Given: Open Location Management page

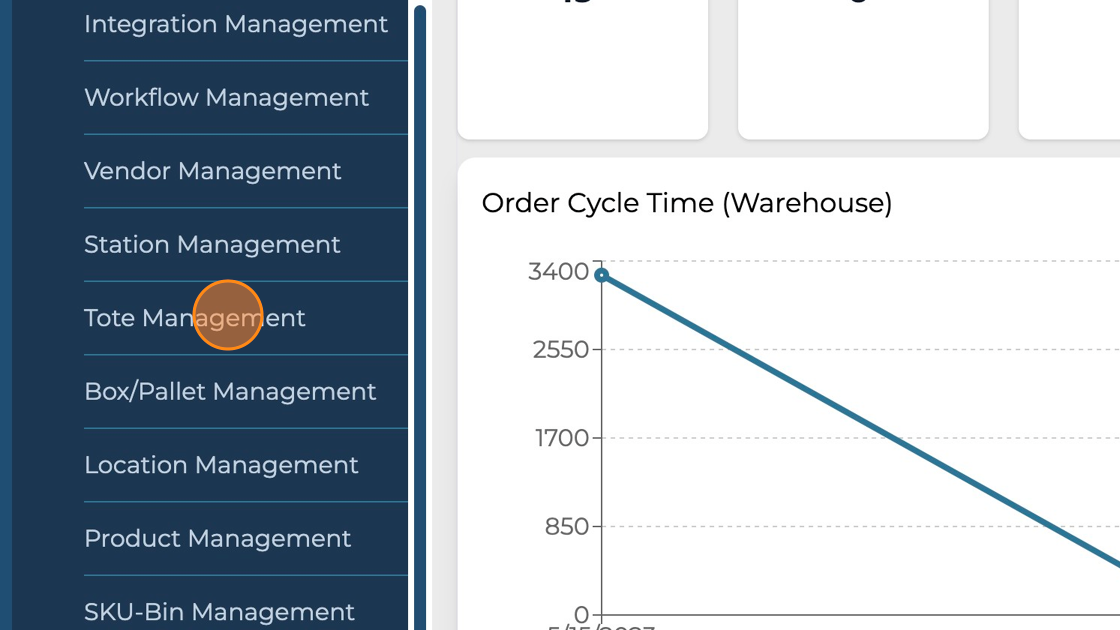Looking at the screenshot, I should click(221, 465).
